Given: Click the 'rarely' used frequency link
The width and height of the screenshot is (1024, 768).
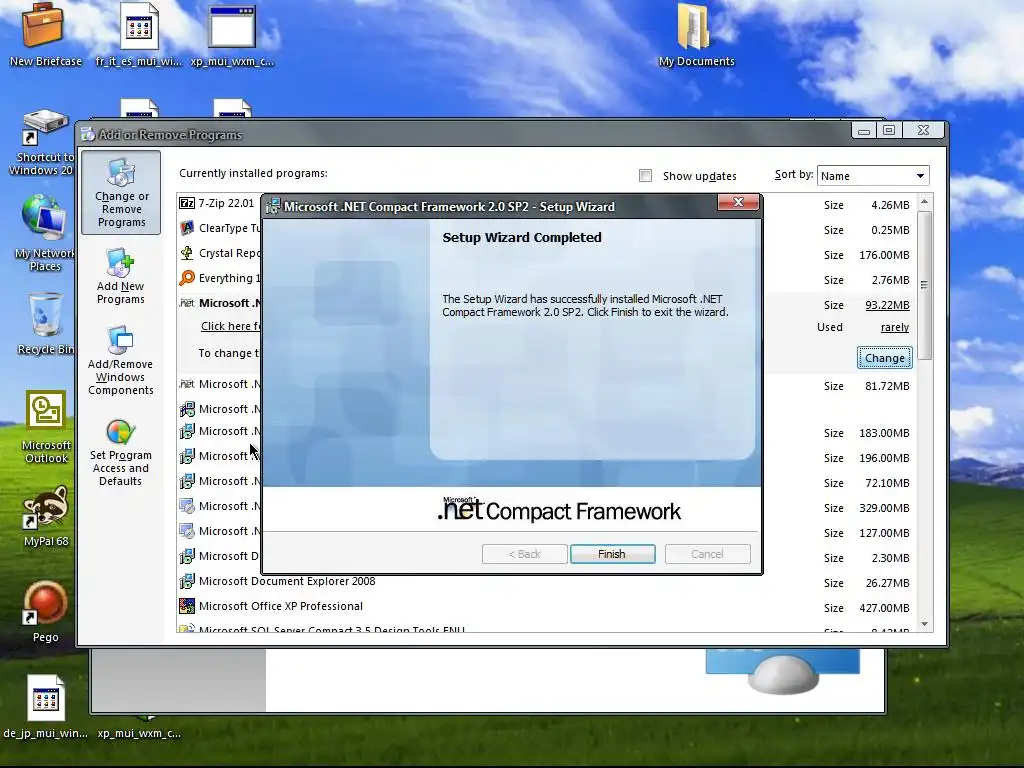Looking at the screenshot, I should pyautogui.click(x=895, y=327).
